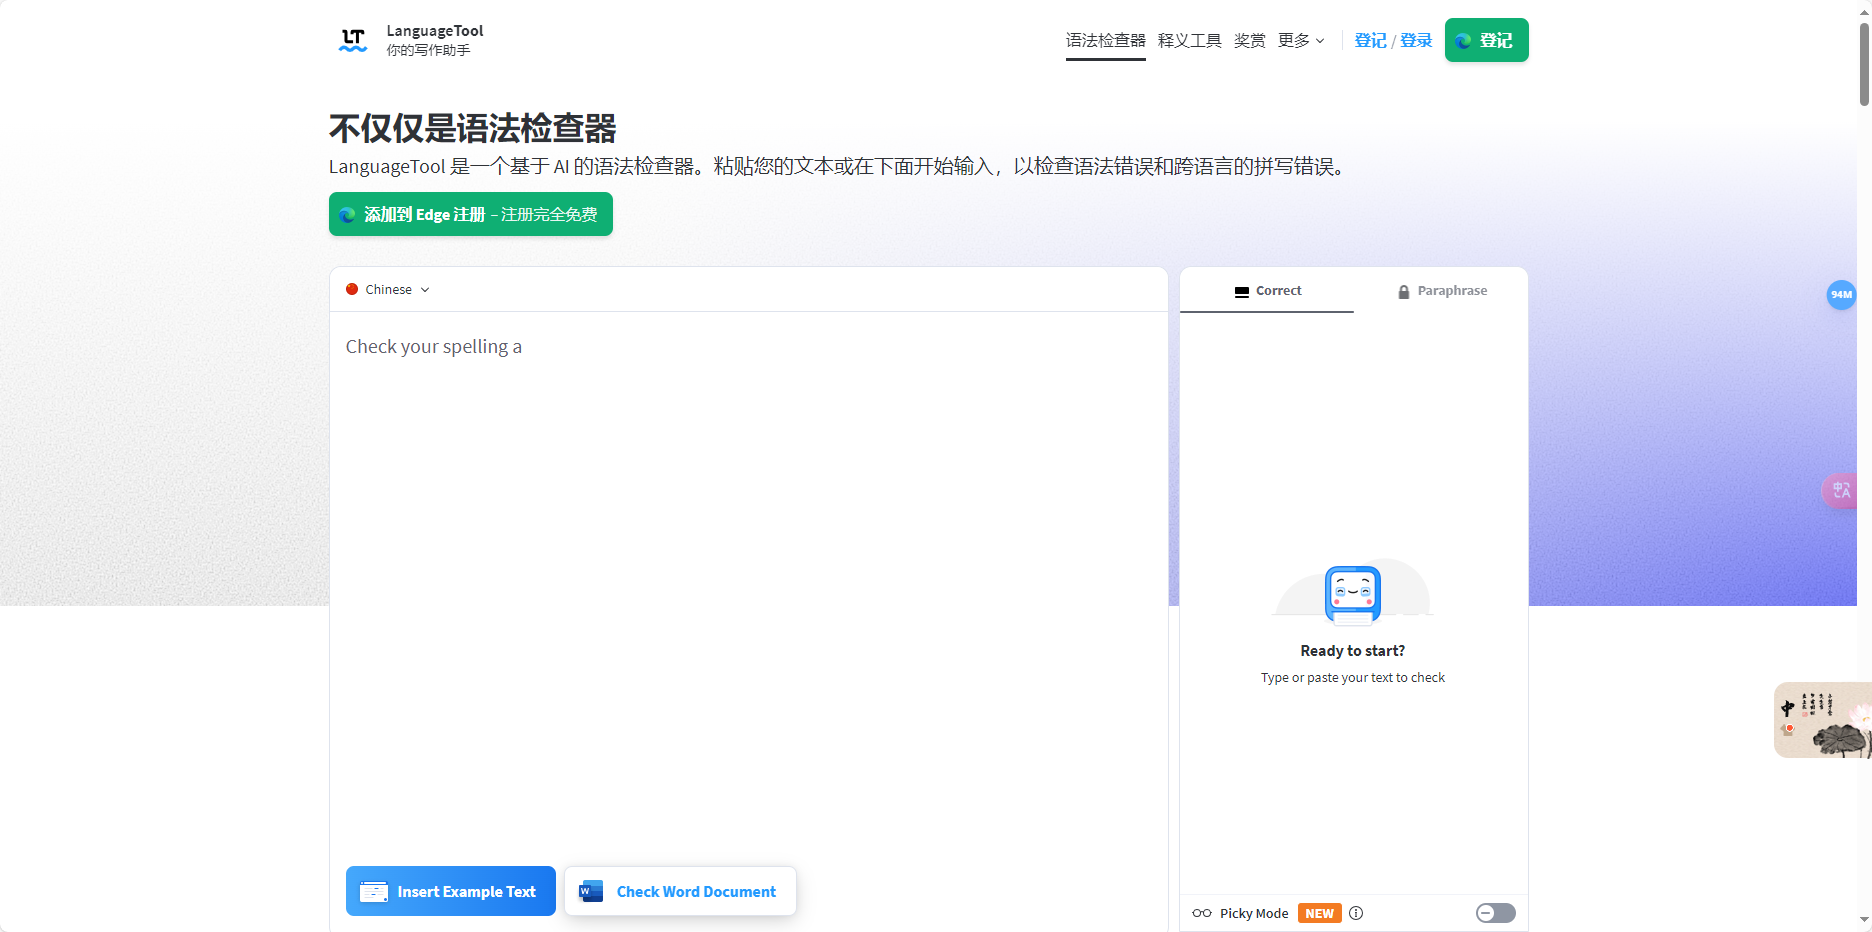
Task: Open the Picky Mode info icon
Action: (x=1356, y=913)
